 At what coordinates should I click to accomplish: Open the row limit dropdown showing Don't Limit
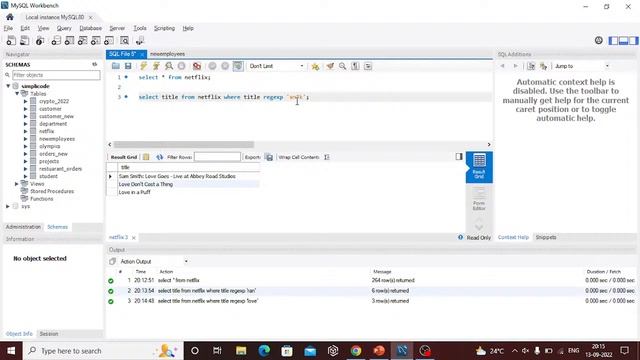[x=276, y=66]
